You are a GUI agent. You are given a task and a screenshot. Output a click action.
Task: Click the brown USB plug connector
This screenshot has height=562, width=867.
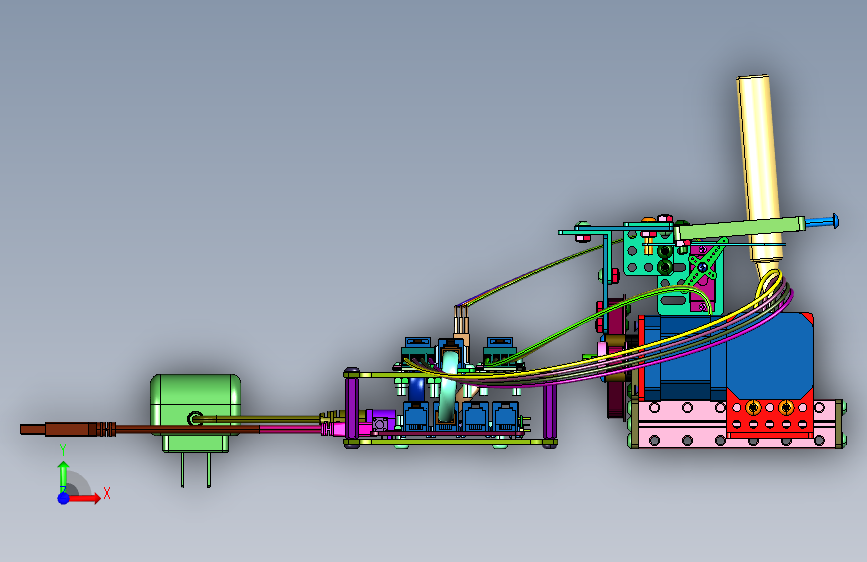point(68,429)
